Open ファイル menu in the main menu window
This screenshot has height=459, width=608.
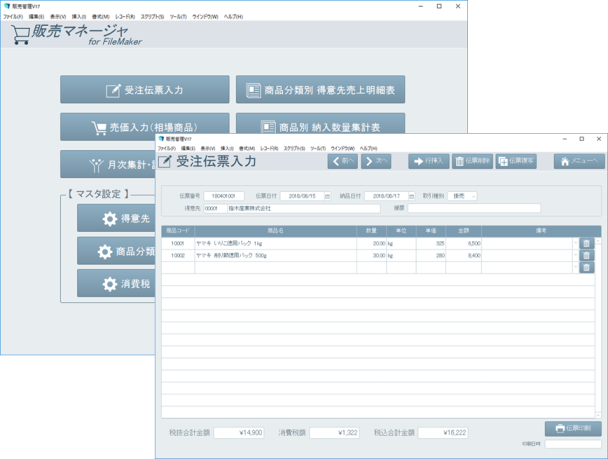[x=13, y=17]
